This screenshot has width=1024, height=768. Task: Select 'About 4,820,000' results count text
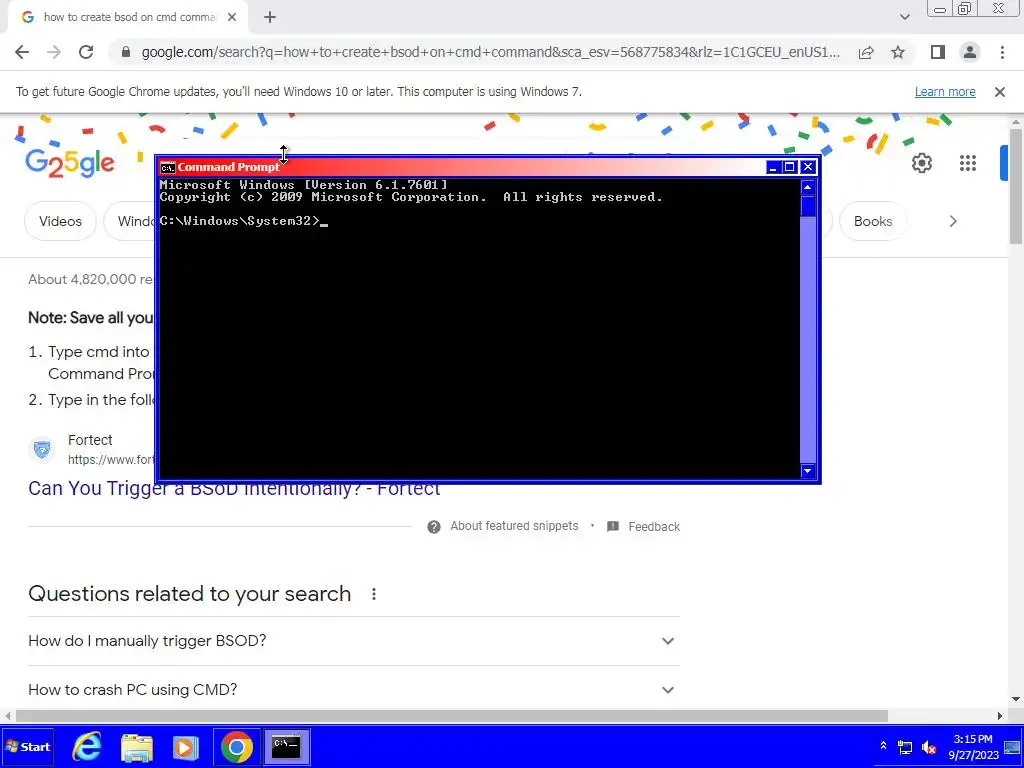point(90,280)
